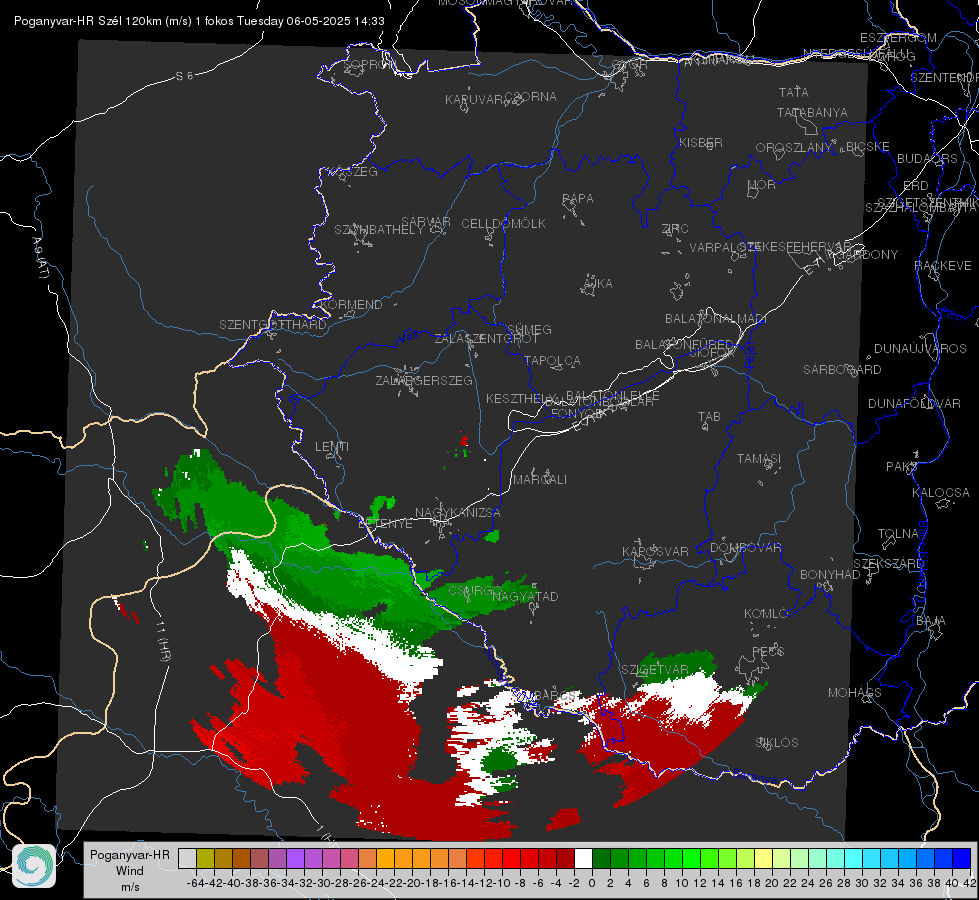
Task: Click the TAB town label
Action: pos(709,417)
